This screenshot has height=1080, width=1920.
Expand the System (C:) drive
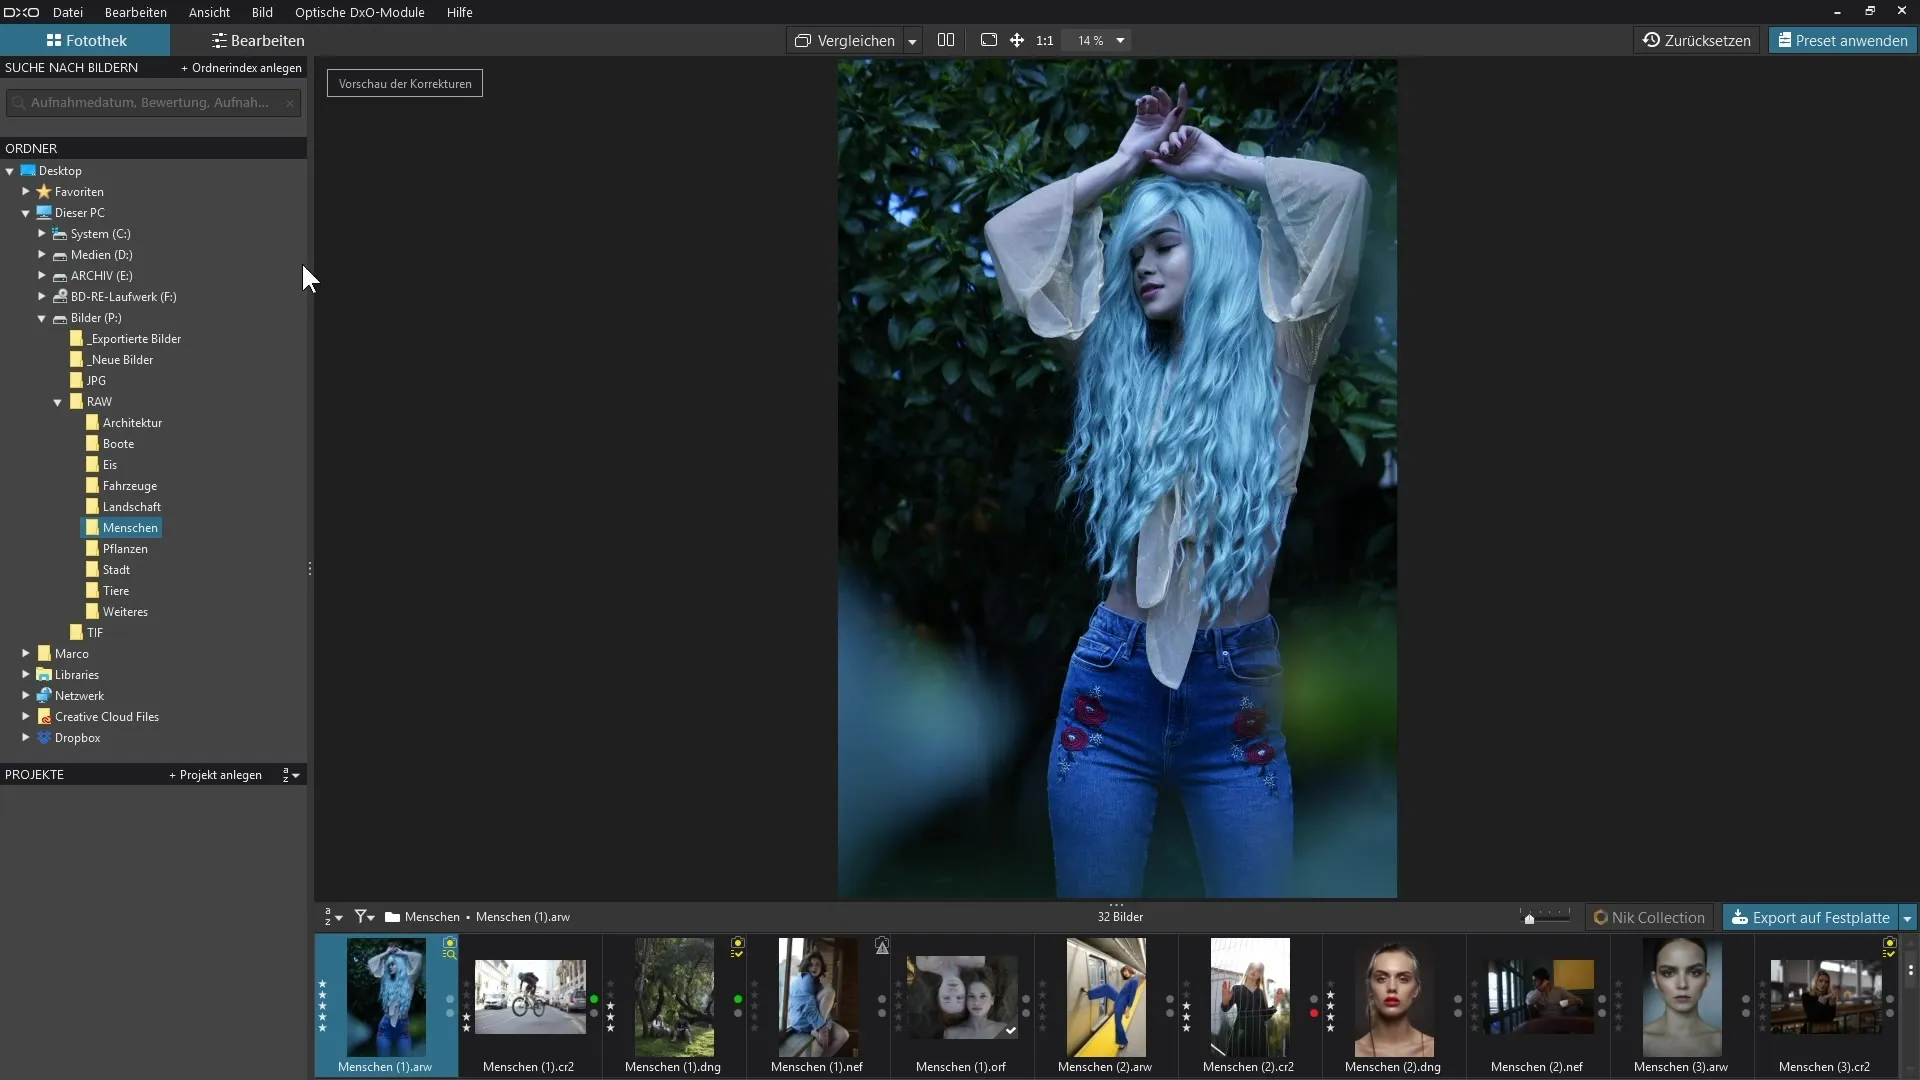pos(42,234)
